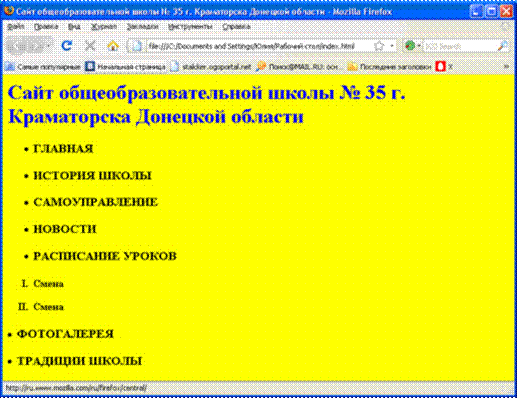Open the Правка menu

point(46,27)
